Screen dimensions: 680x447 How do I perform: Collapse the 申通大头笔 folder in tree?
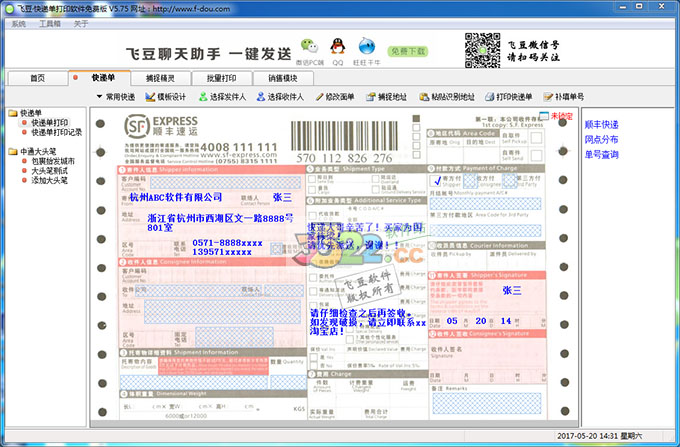(11, 151)
